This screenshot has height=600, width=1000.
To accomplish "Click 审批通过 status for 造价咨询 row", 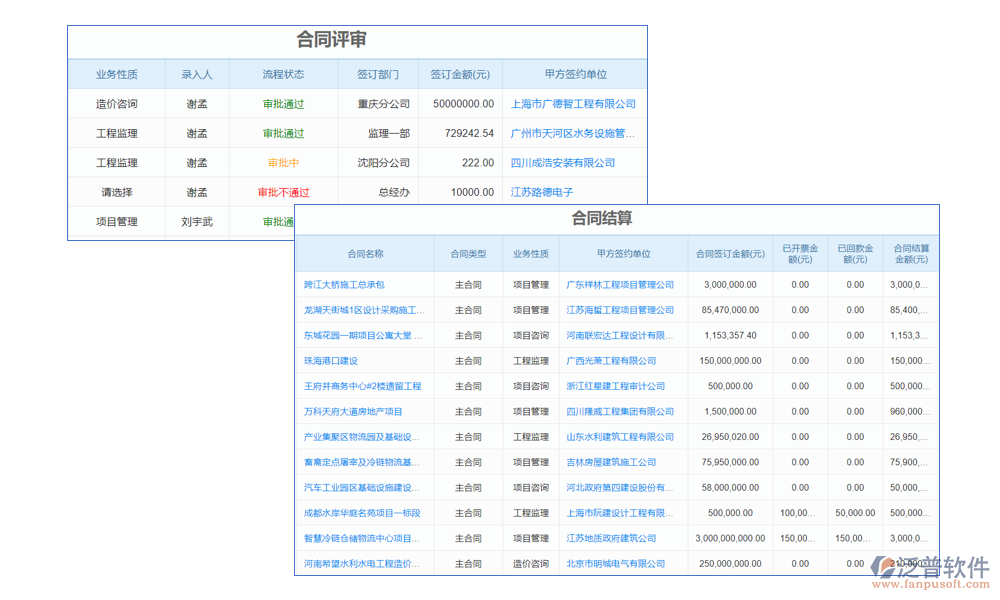I will [x=283, y=103].
